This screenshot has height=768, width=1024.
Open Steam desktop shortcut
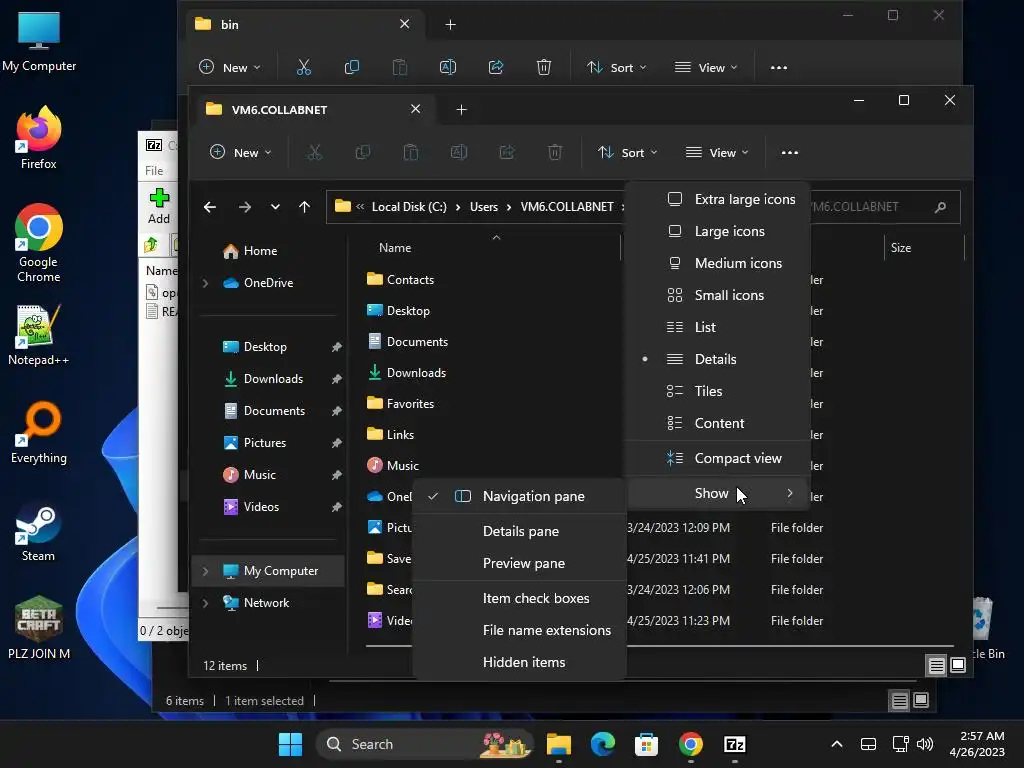pyautogui.click(x=39, y=532)
